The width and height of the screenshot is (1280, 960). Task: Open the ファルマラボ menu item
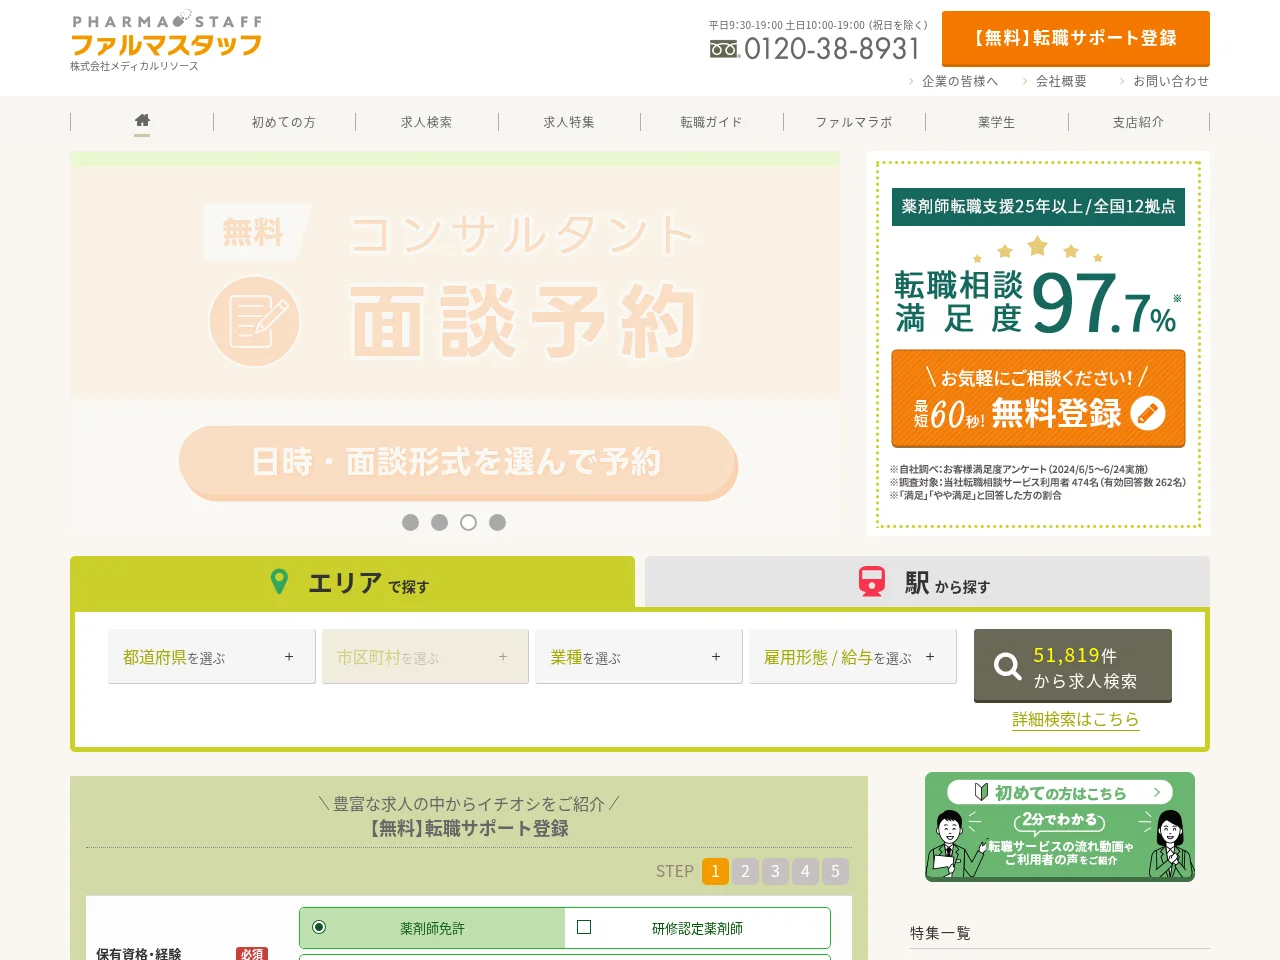[x=854, y=122]
